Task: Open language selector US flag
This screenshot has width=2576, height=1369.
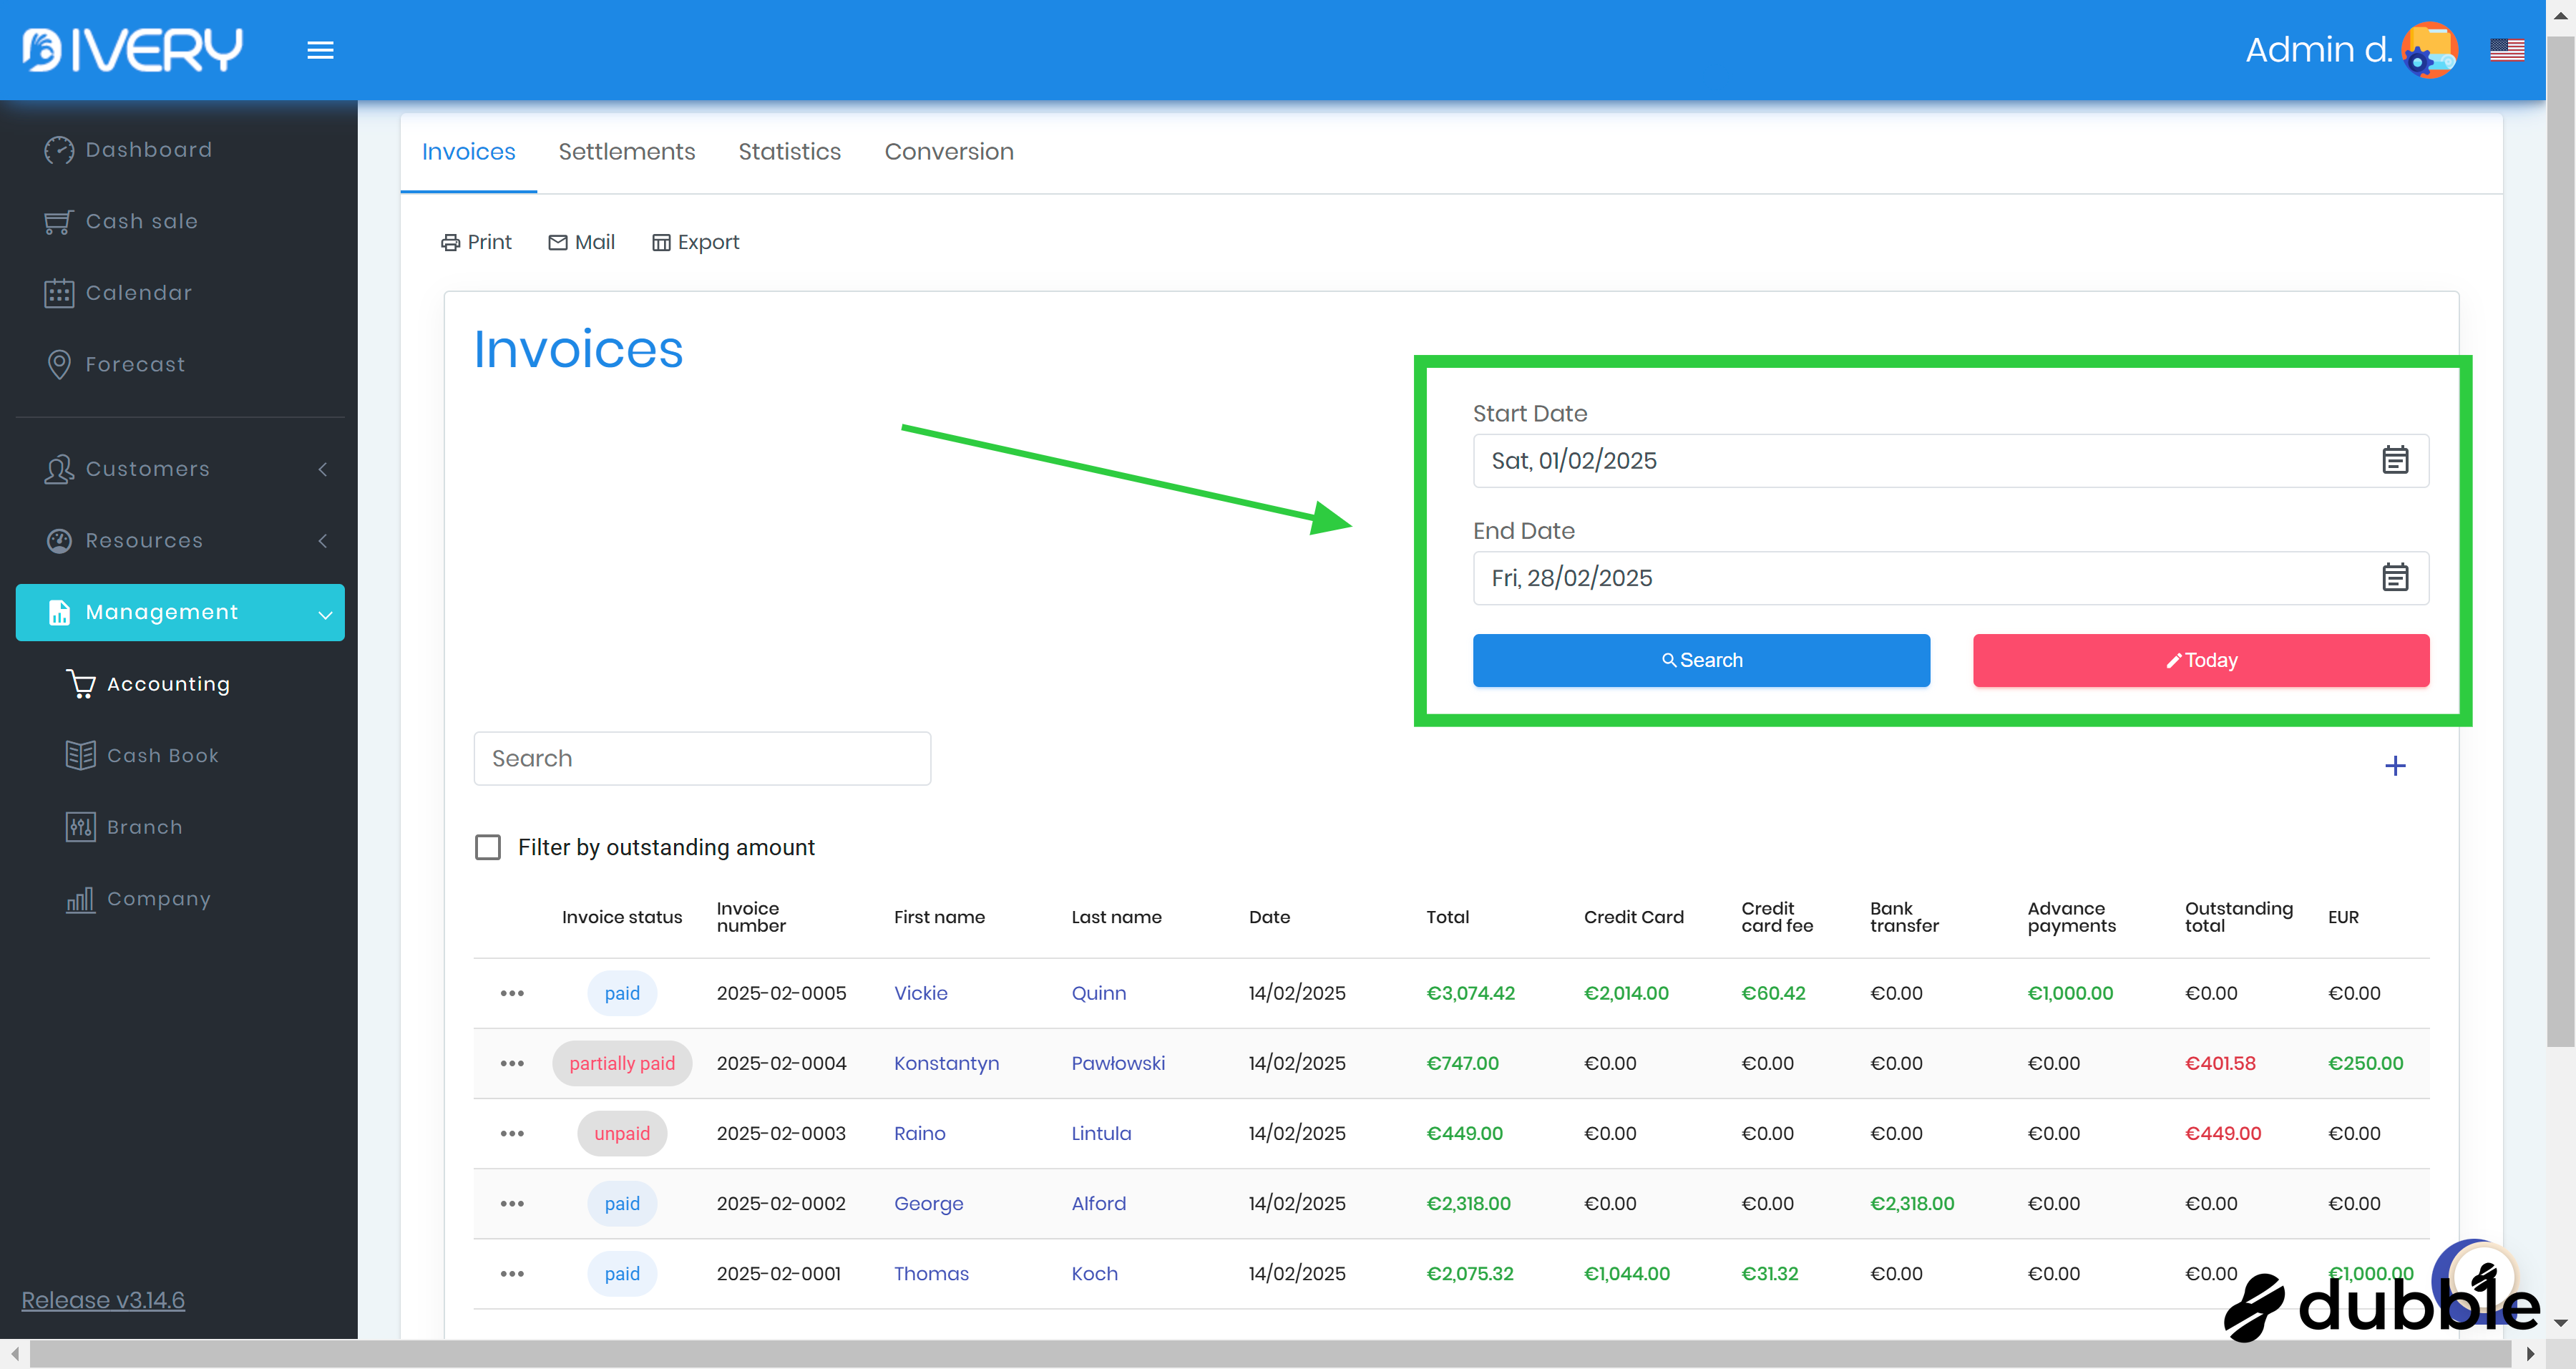Action: (x=2506, y=50)
